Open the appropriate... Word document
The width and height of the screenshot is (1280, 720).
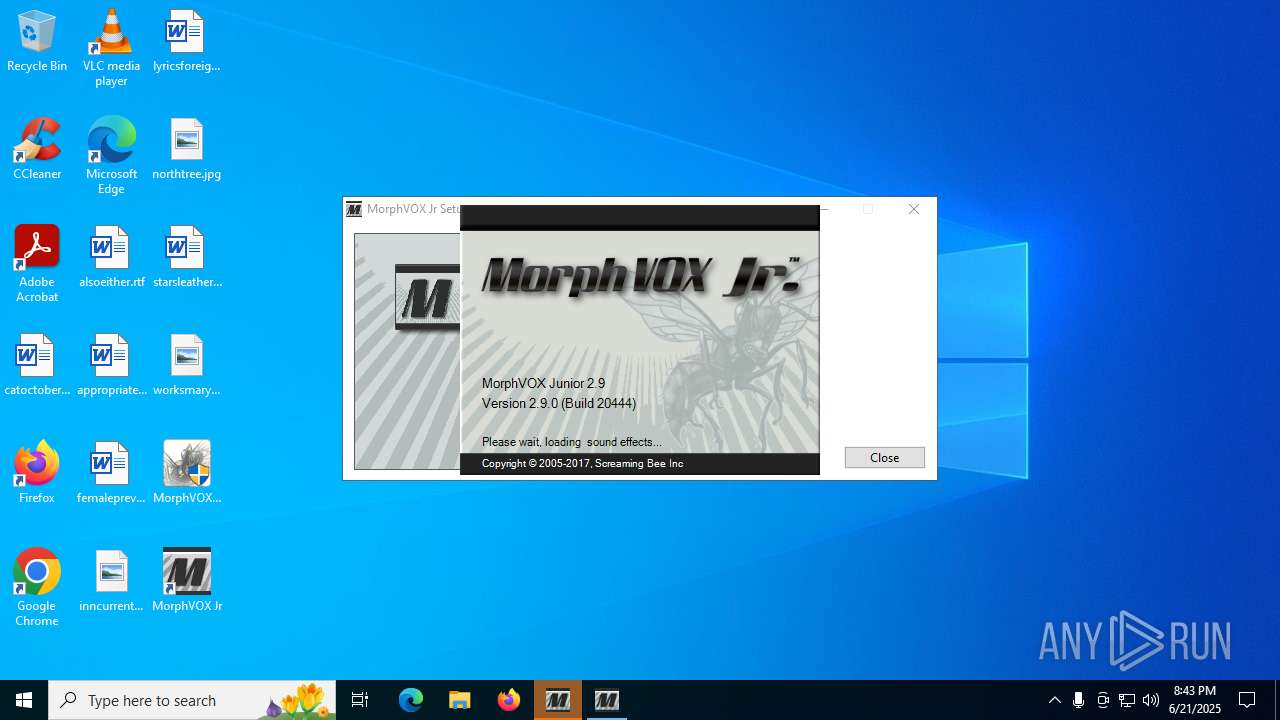click(111, 365)
